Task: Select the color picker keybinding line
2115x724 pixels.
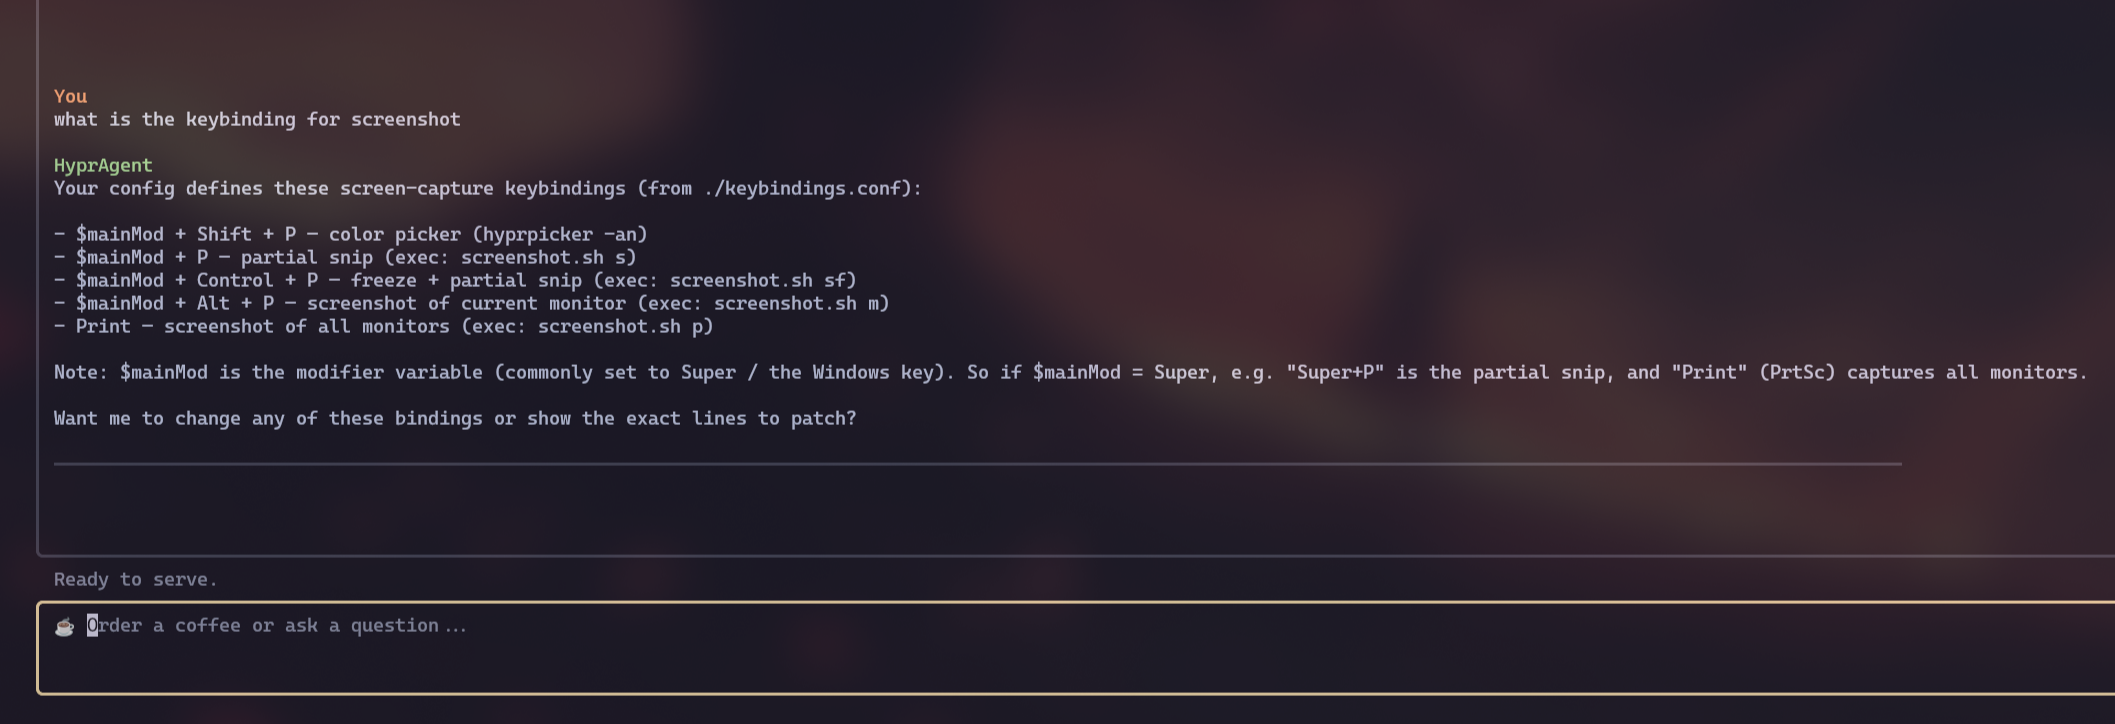Action: point(350,234)
